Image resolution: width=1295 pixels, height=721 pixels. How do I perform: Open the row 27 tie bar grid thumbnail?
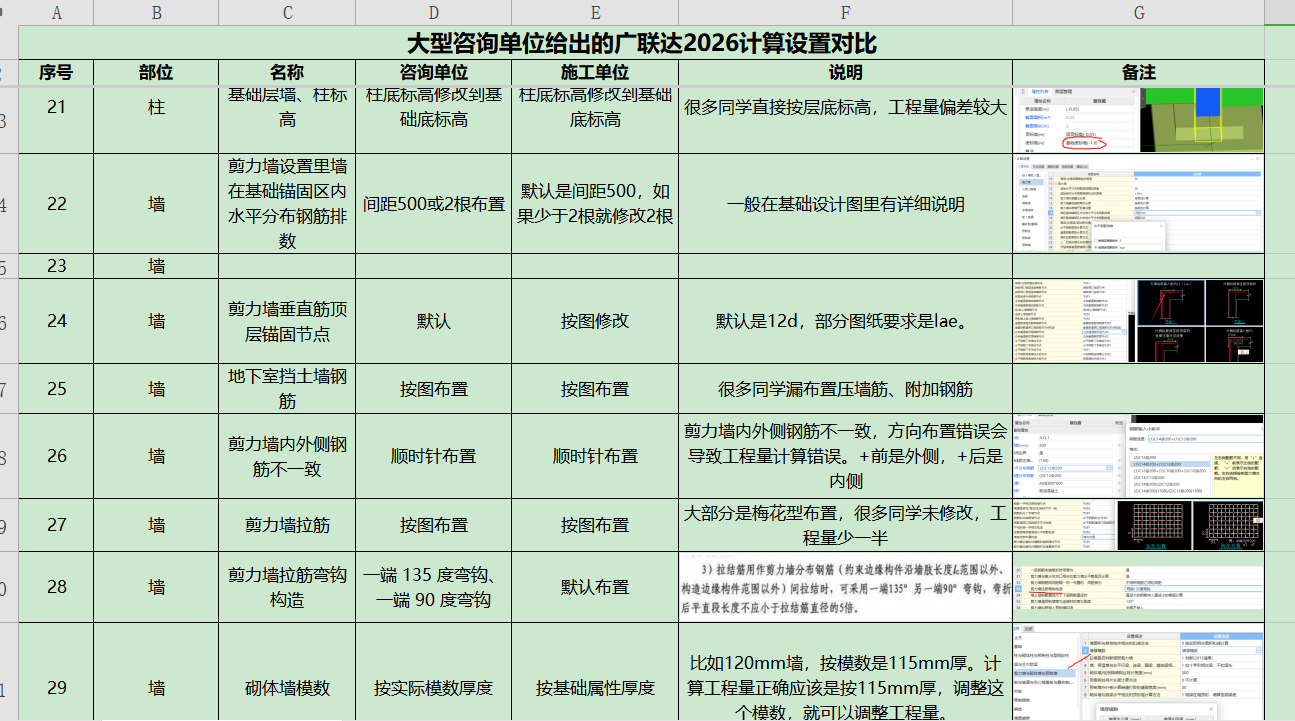tap(1139, 525)
